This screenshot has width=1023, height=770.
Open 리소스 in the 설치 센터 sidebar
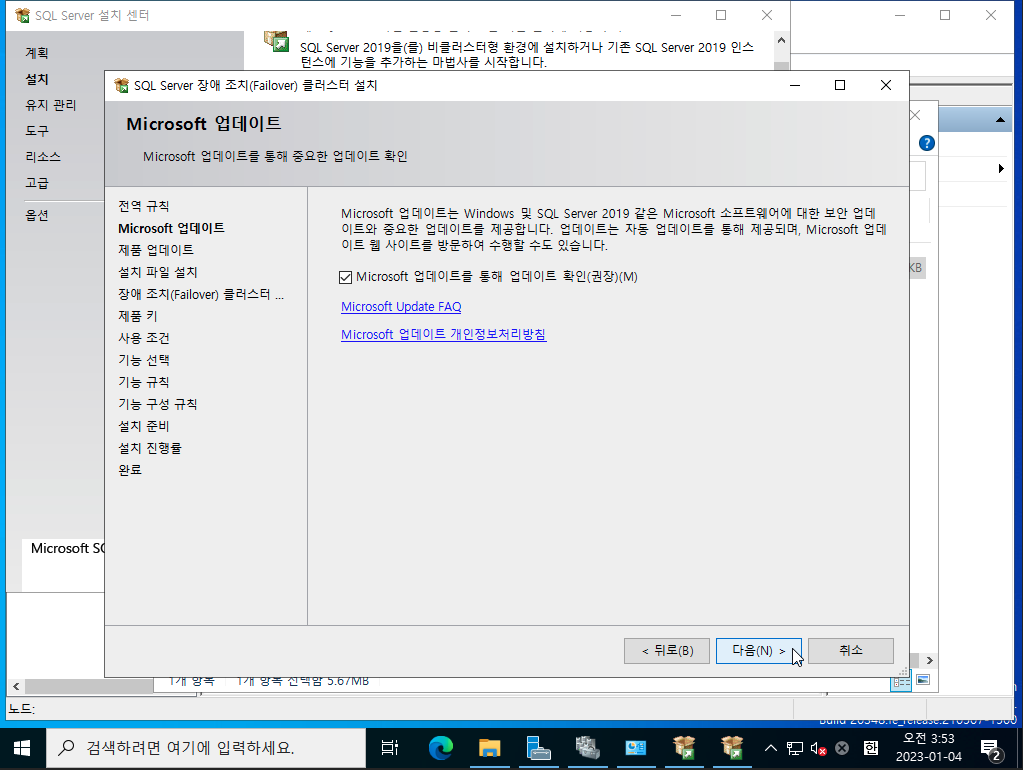(x=43, y=157)
